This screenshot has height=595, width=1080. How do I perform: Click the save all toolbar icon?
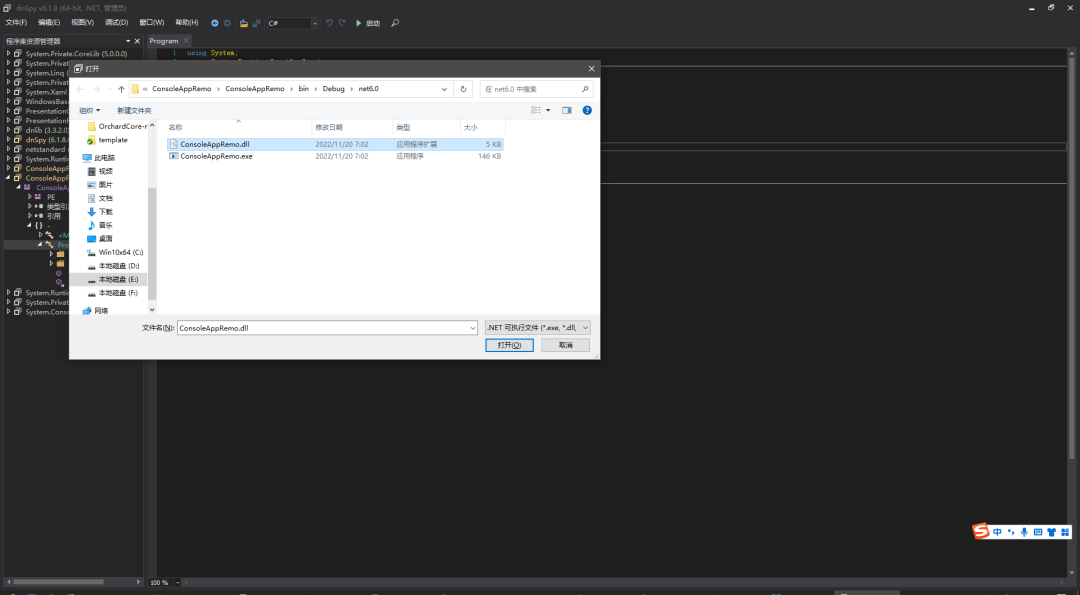click(x=256, y=23)
